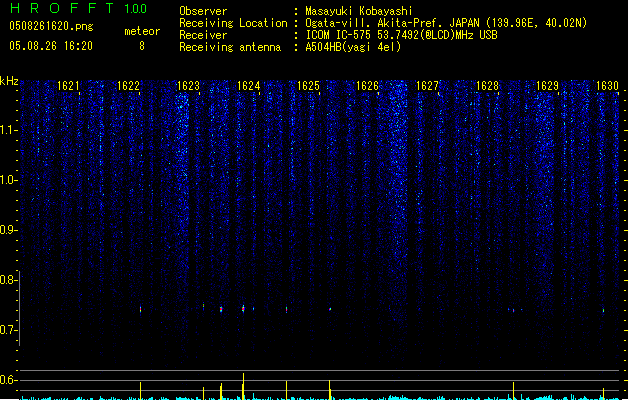Select observer name Masayuki Kobayashi

(359, 11)
